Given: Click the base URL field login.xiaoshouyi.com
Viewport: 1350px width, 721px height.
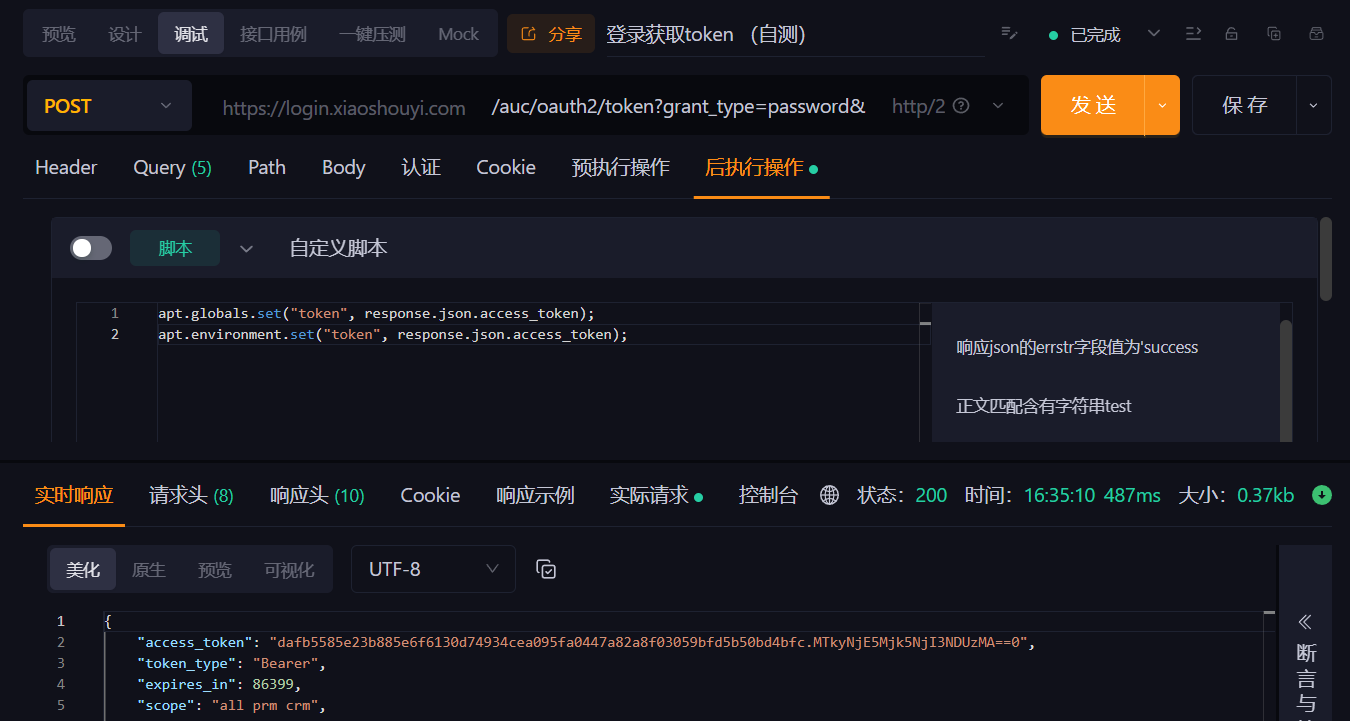Looking at the screenshot, I should pos(344,107).
